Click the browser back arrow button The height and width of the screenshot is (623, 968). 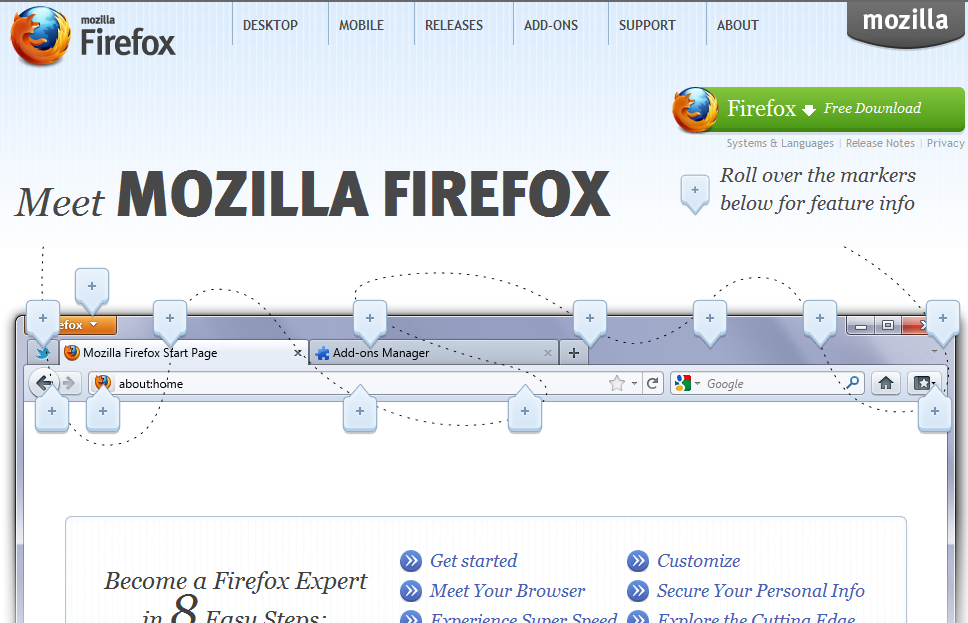43,383
